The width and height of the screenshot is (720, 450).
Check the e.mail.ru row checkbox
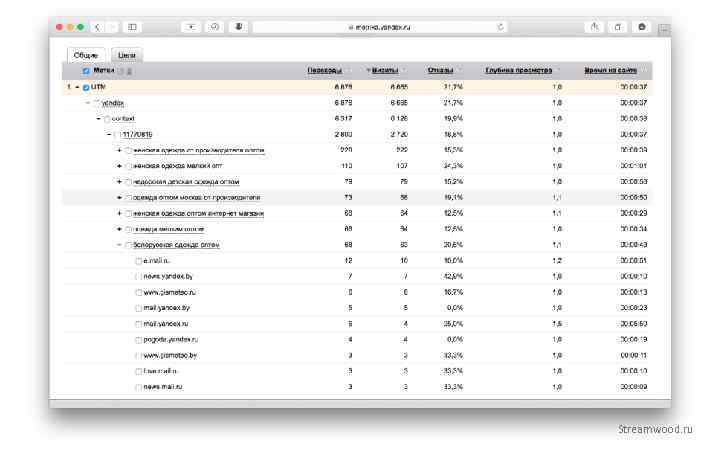tap(139, 260)
